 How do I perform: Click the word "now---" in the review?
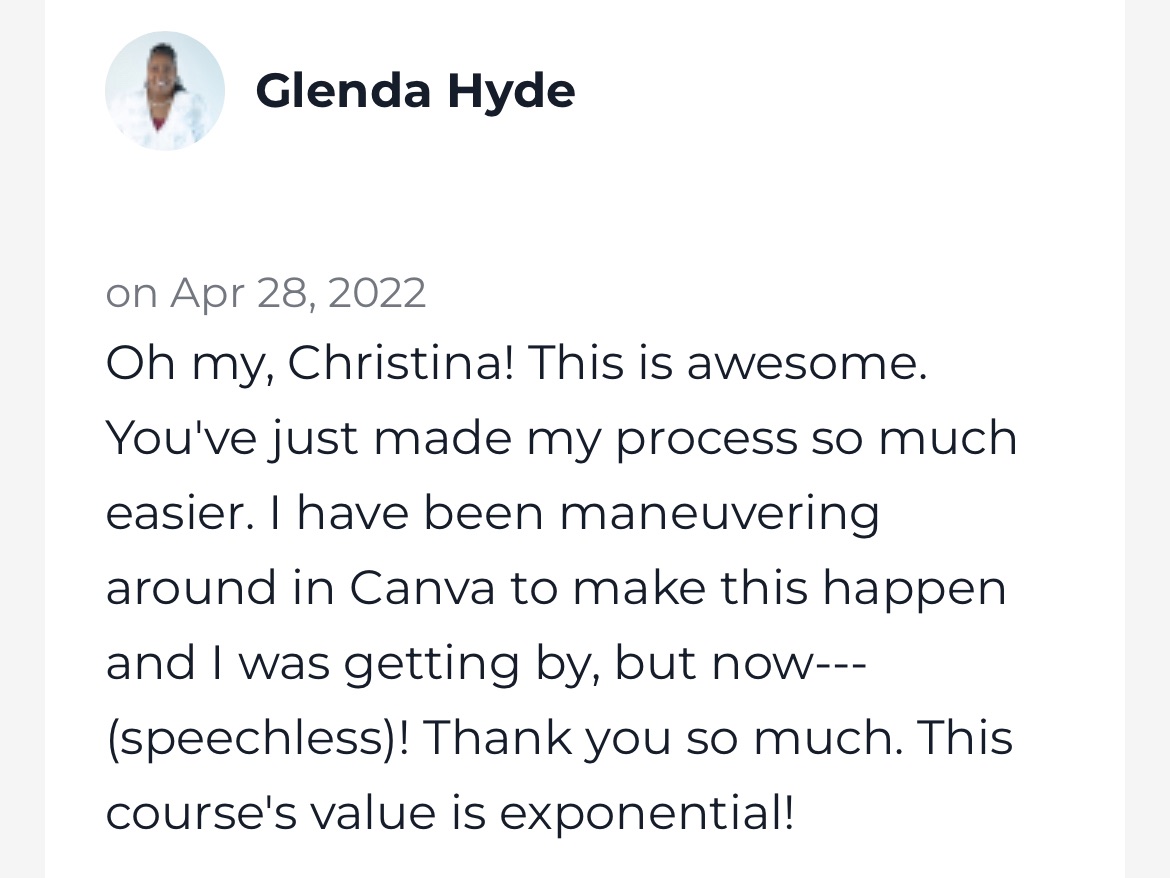(787, 664)
